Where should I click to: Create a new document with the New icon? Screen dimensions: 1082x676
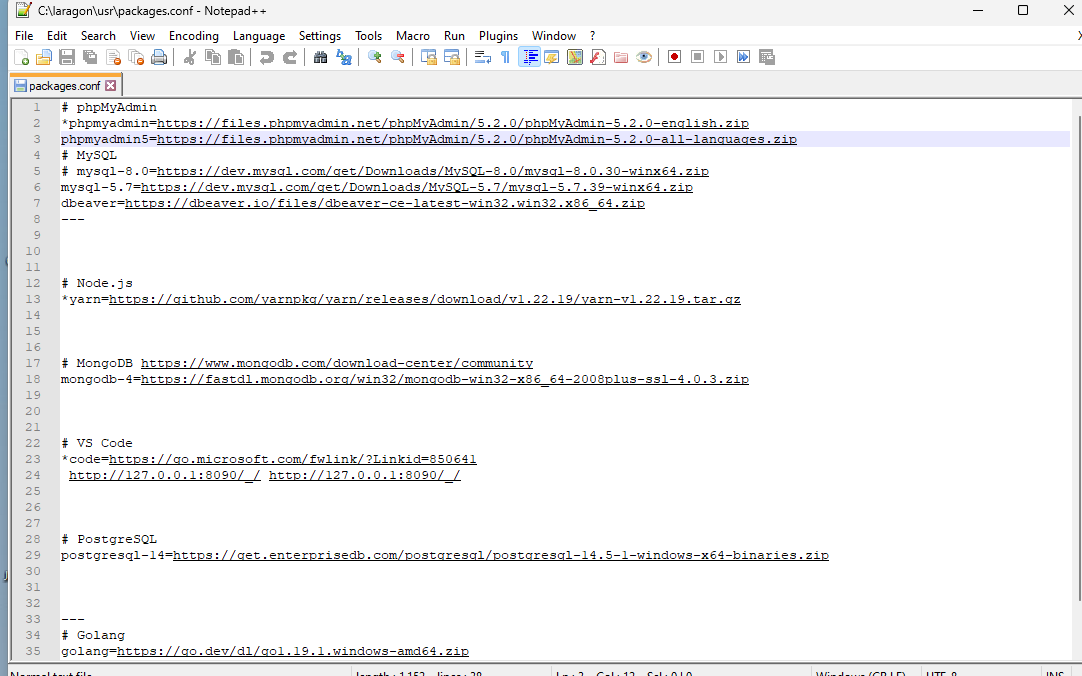point(21,57)
